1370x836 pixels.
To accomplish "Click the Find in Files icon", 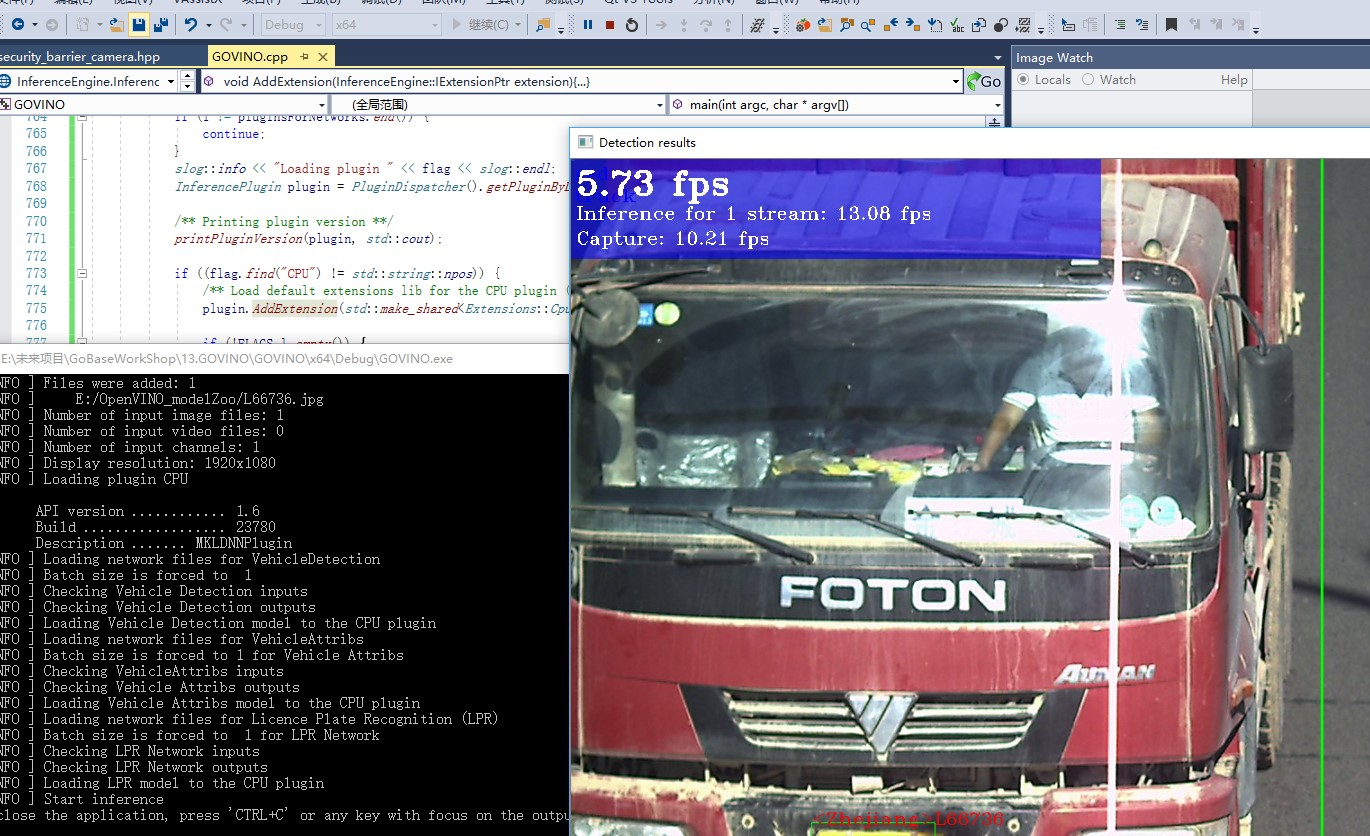I will tap(543, 24).
